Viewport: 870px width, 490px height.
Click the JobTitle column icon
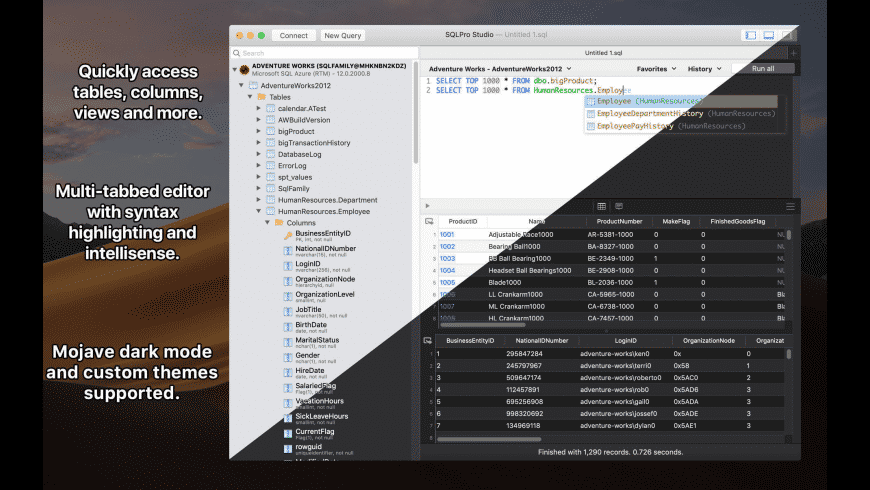[288, 312]
